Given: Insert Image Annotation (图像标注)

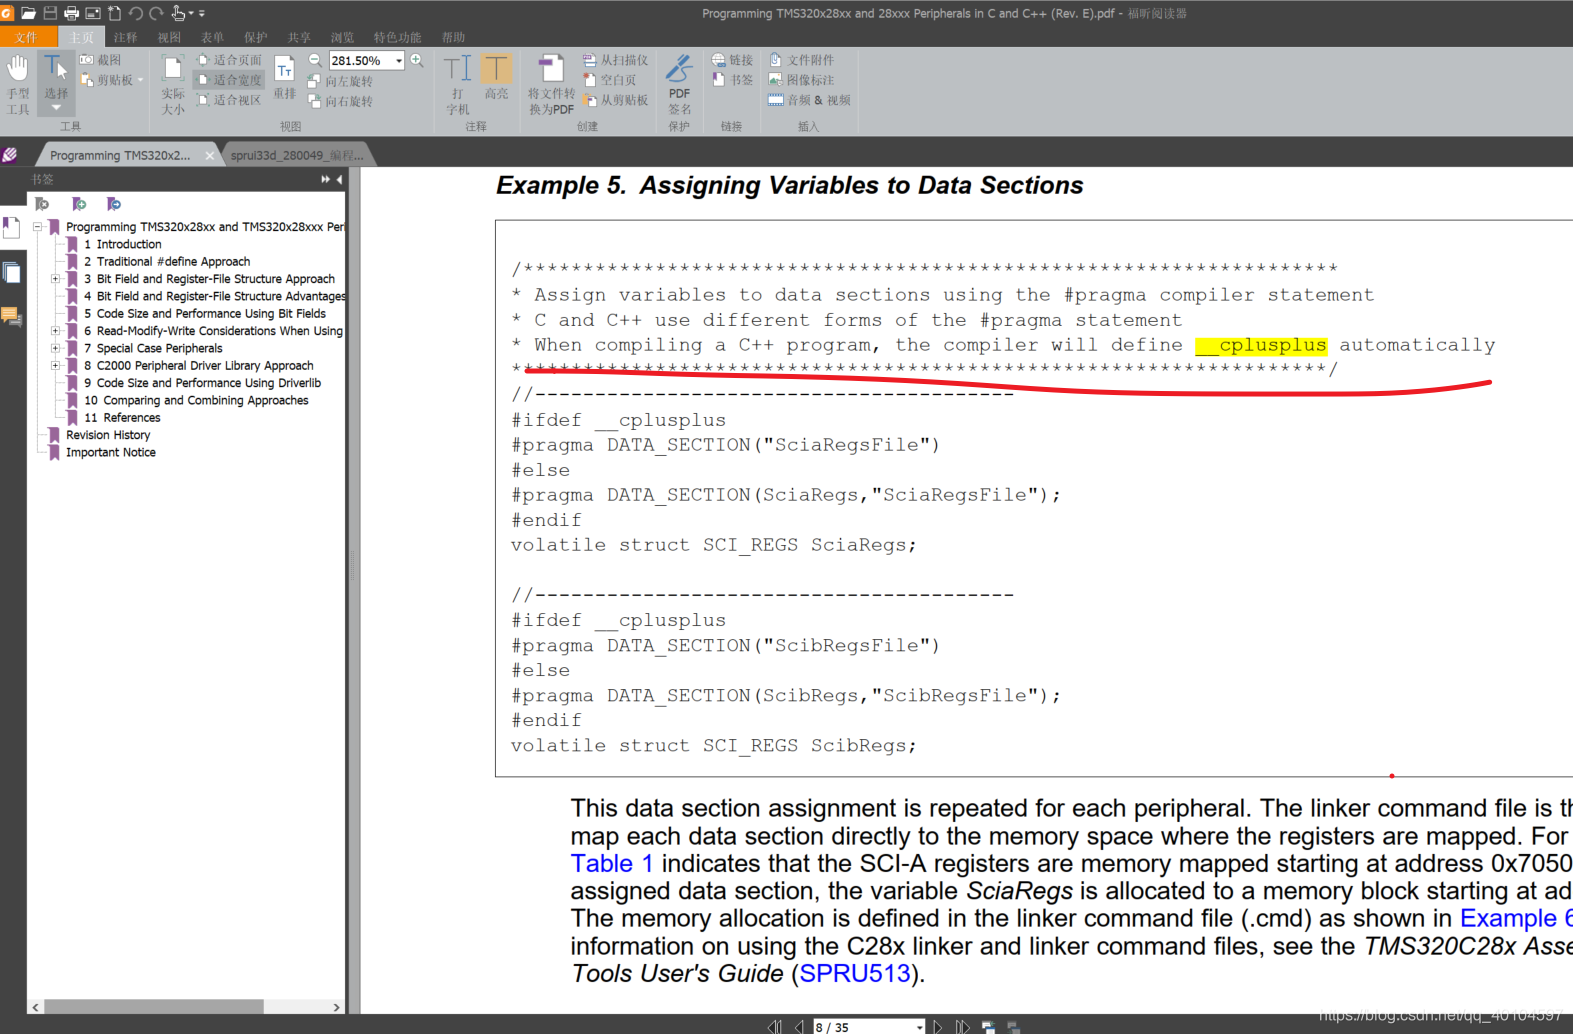Looking at the screenshot, I should pyautogui.click(x=801, y=80).
